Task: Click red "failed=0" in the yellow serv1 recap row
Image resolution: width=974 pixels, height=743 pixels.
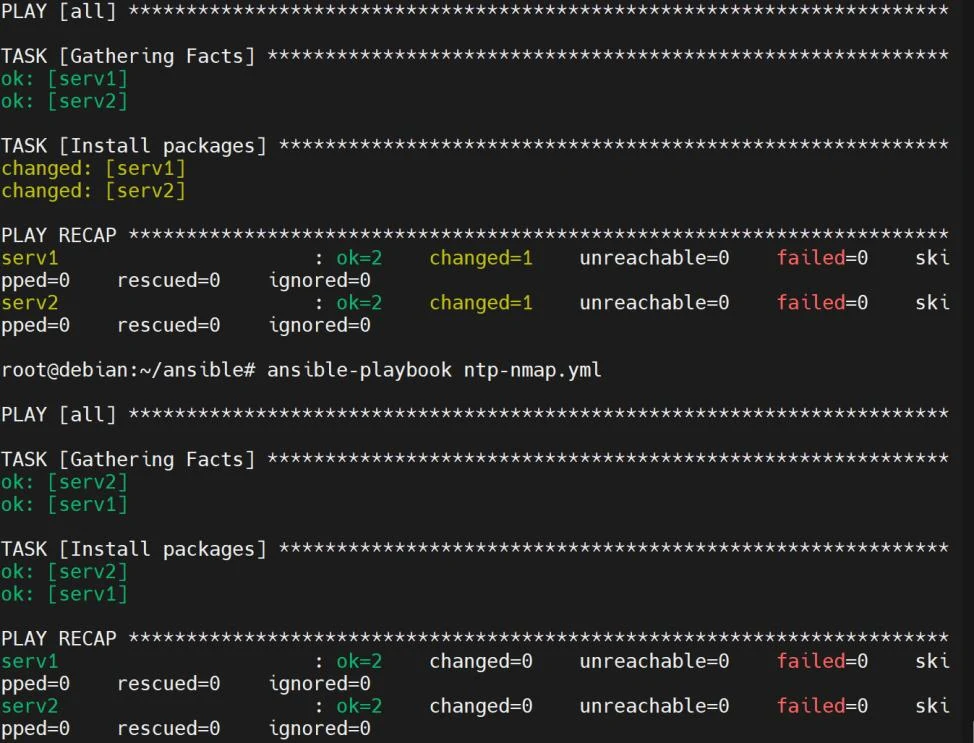Action: [x=822, y=258]
